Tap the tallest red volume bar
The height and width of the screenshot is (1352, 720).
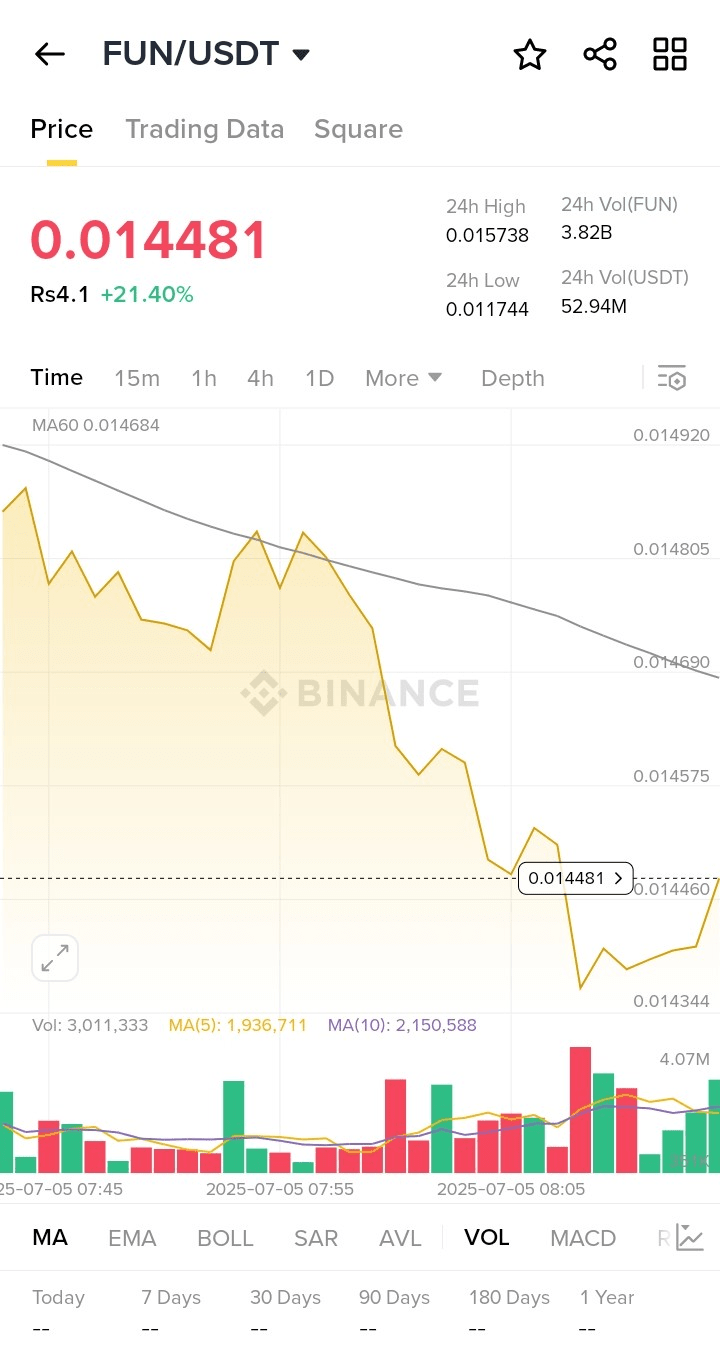pyautogui.click(x=580, y=1110)
